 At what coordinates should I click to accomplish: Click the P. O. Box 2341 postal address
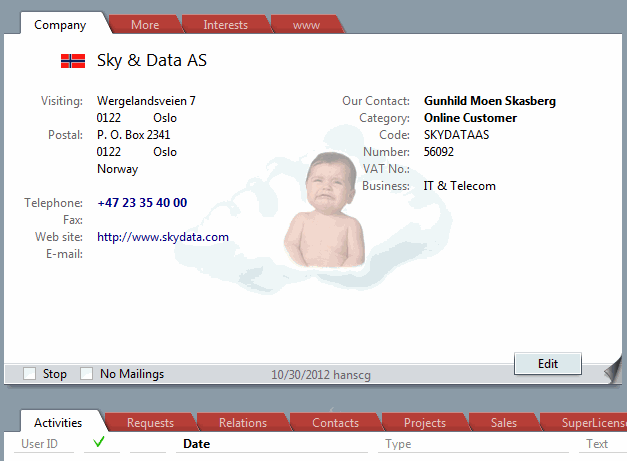[134, 135]
